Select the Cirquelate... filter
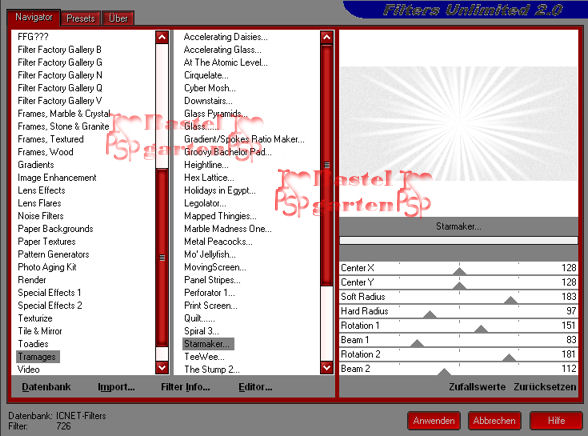The image size is (588, 436). click(206, 75)
